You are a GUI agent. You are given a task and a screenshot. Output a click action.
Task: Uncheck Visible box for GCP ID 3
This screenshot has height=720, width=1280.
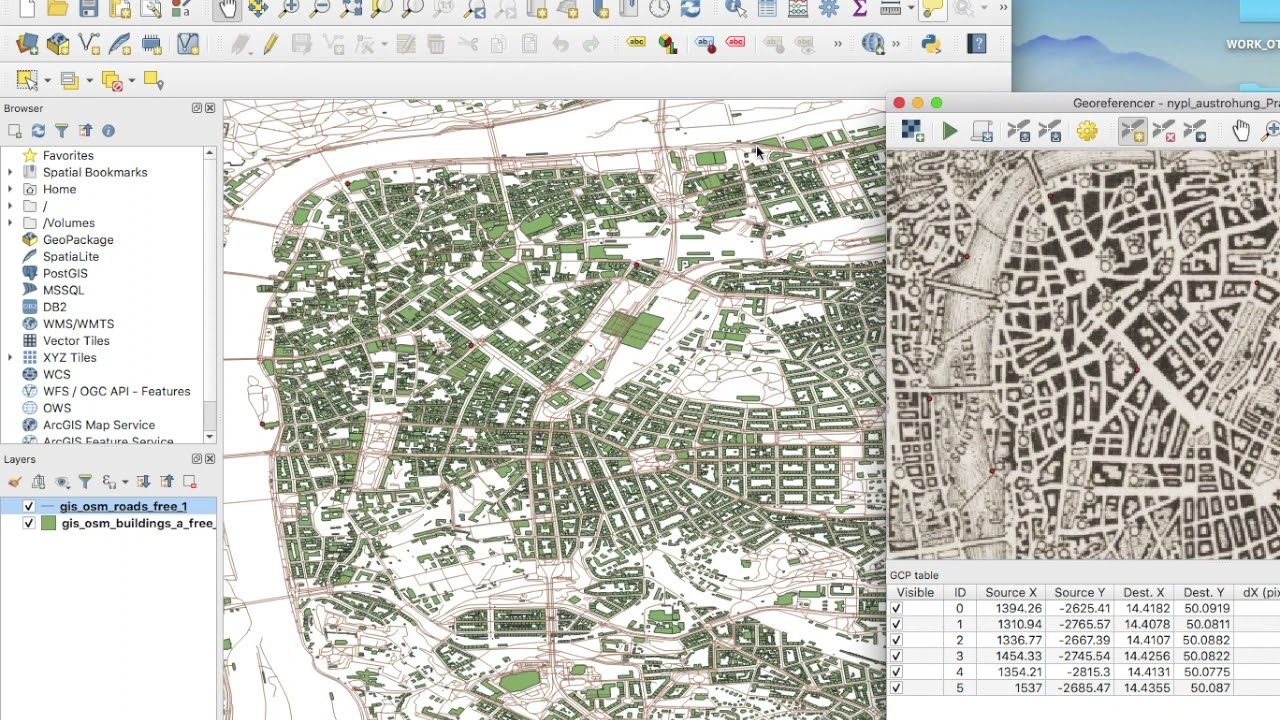[897, 657]
